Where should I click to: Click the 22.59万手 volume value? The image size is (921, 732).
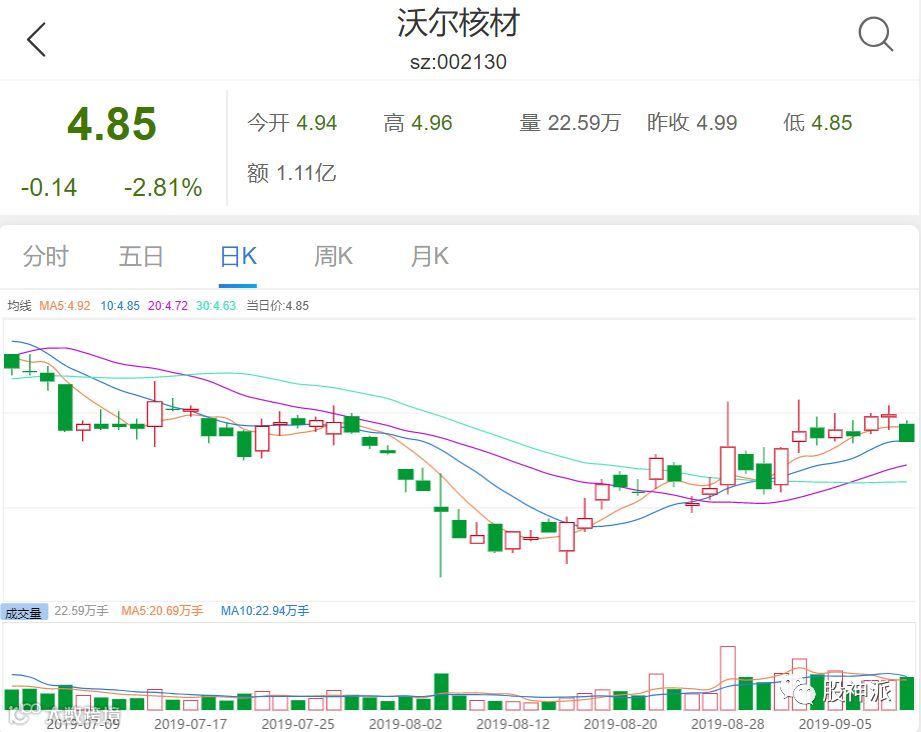point(81,611)
